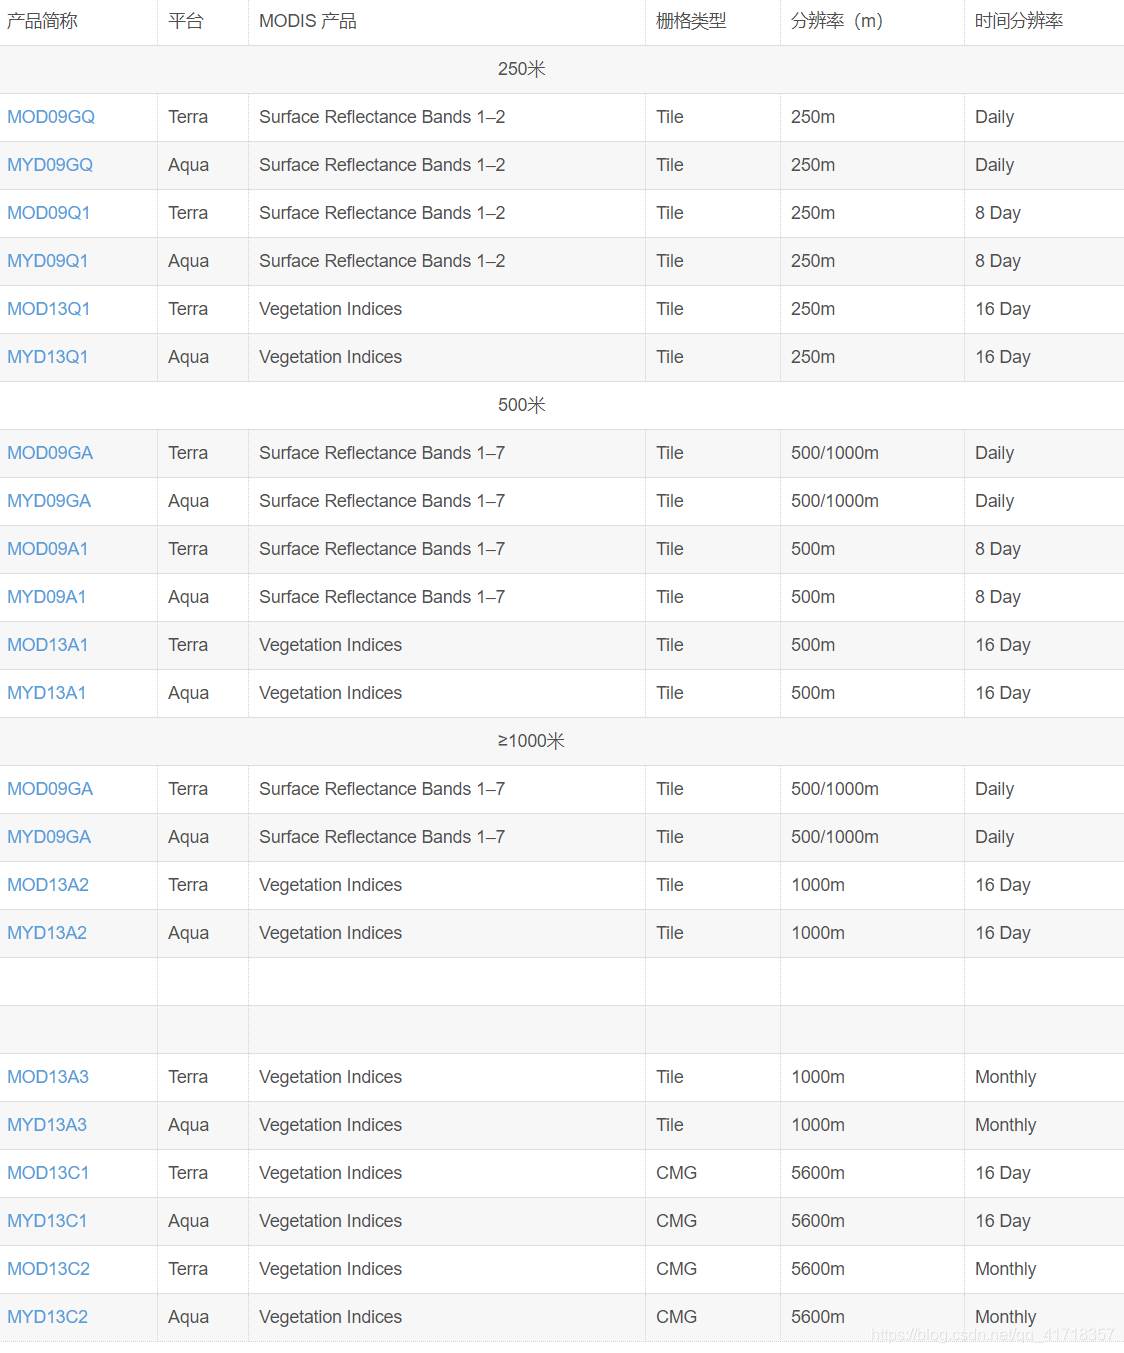This screenshot has width=1124, height=1353.
Task: Click Tile in the MOD13A3 row
Action: point(670,1077)
